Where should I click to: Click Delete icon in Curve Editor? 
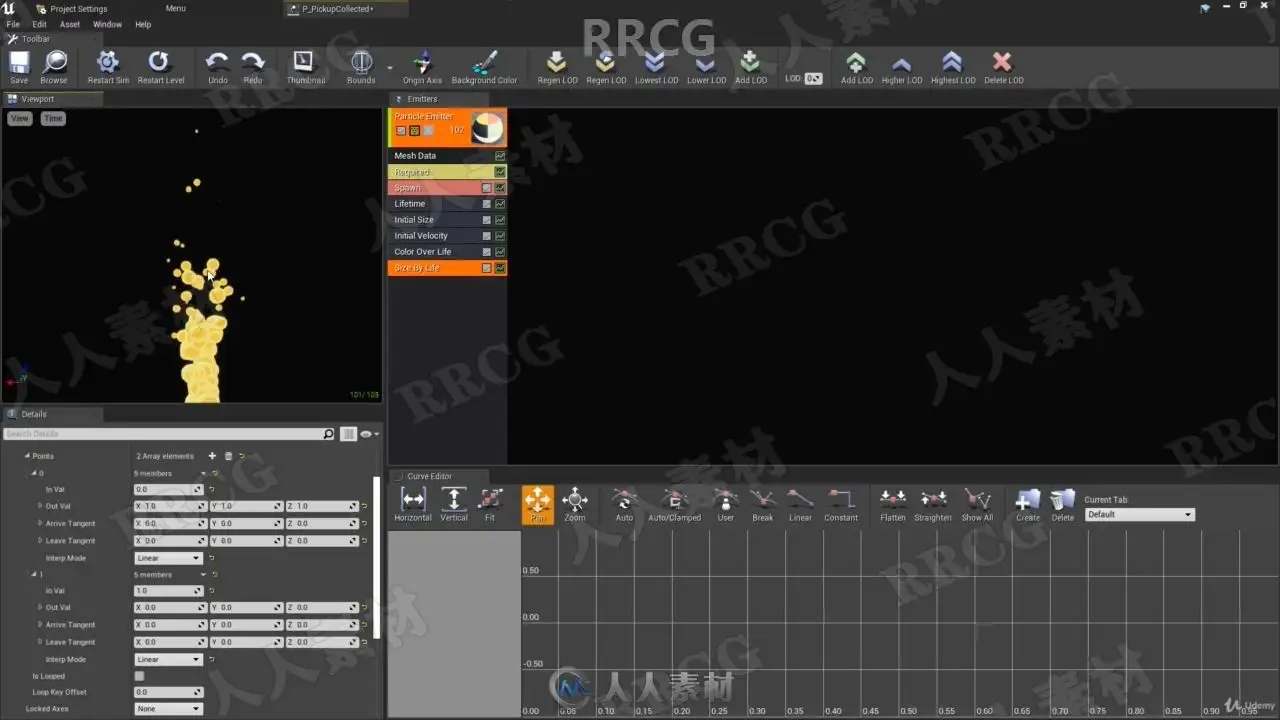coord(1063,505)
